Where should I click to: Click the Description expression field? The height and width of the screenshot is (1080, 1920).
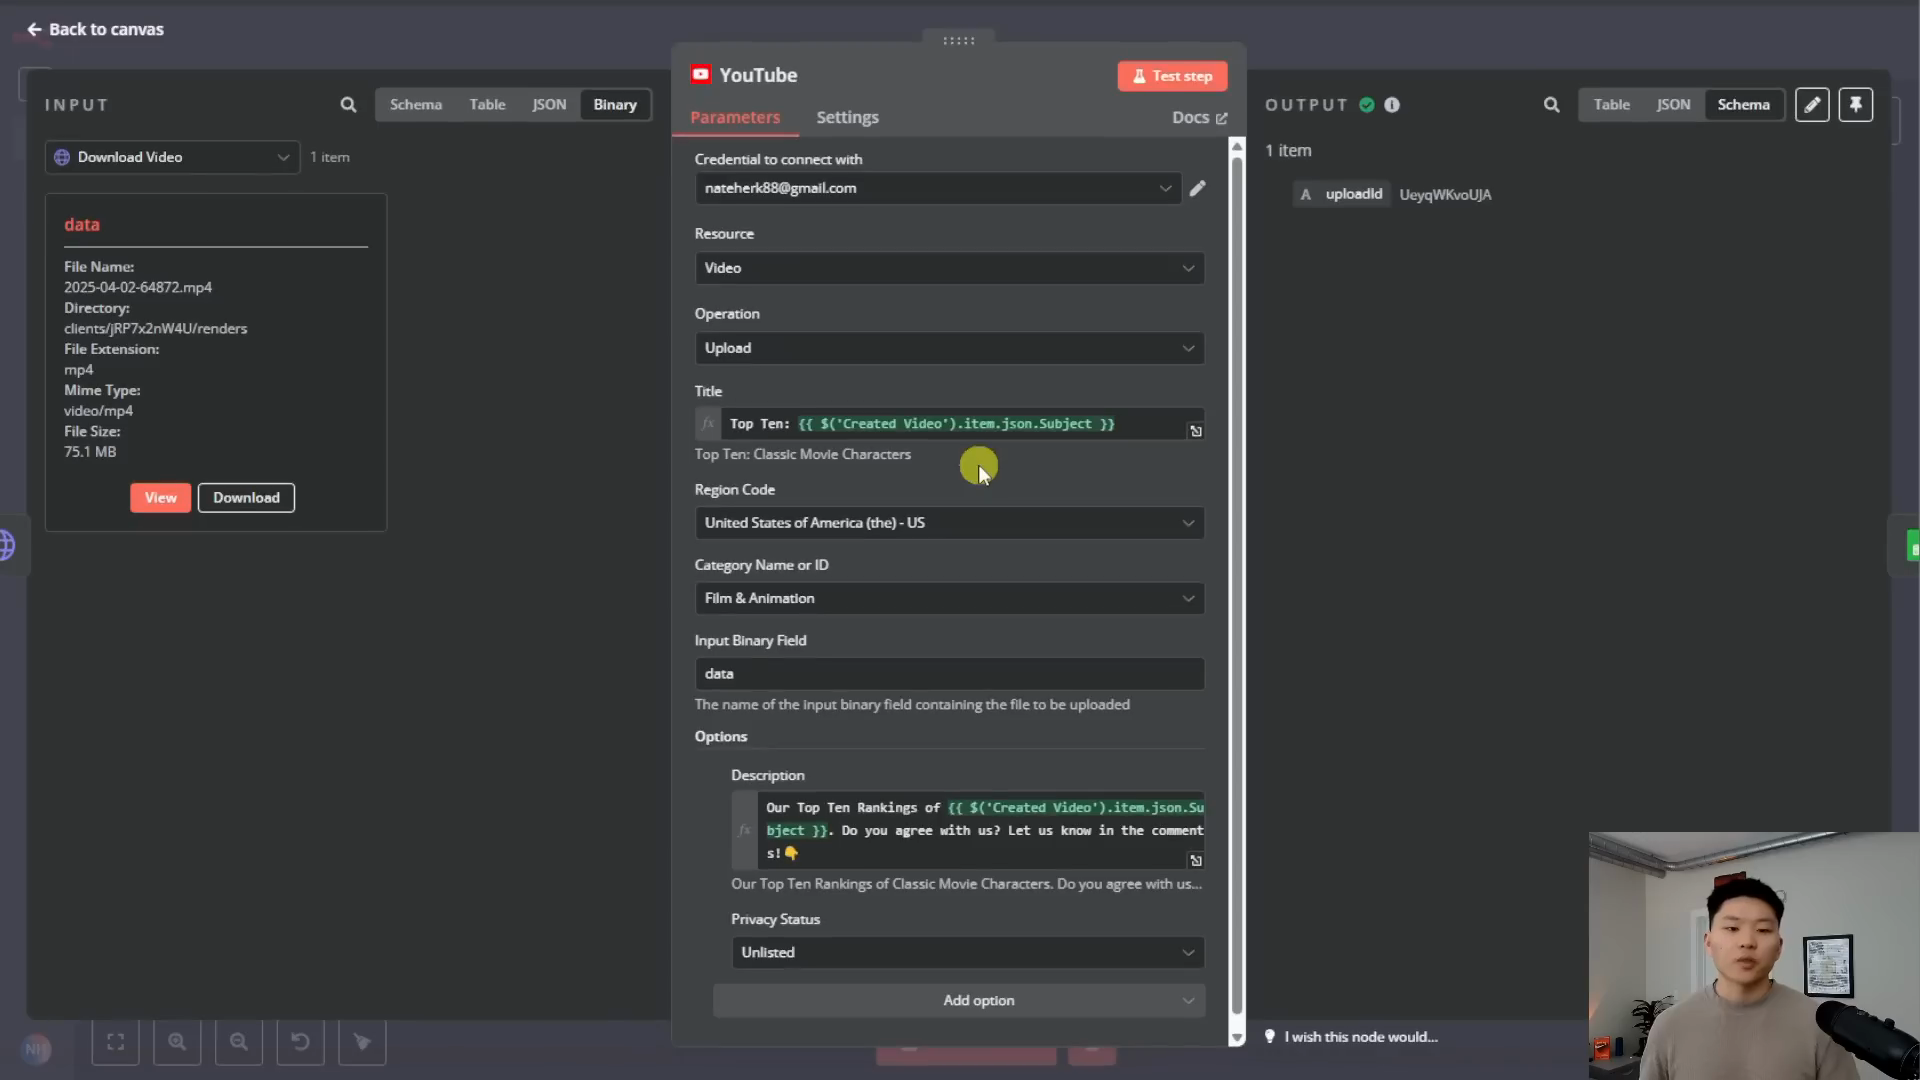[x=981, y=830]
